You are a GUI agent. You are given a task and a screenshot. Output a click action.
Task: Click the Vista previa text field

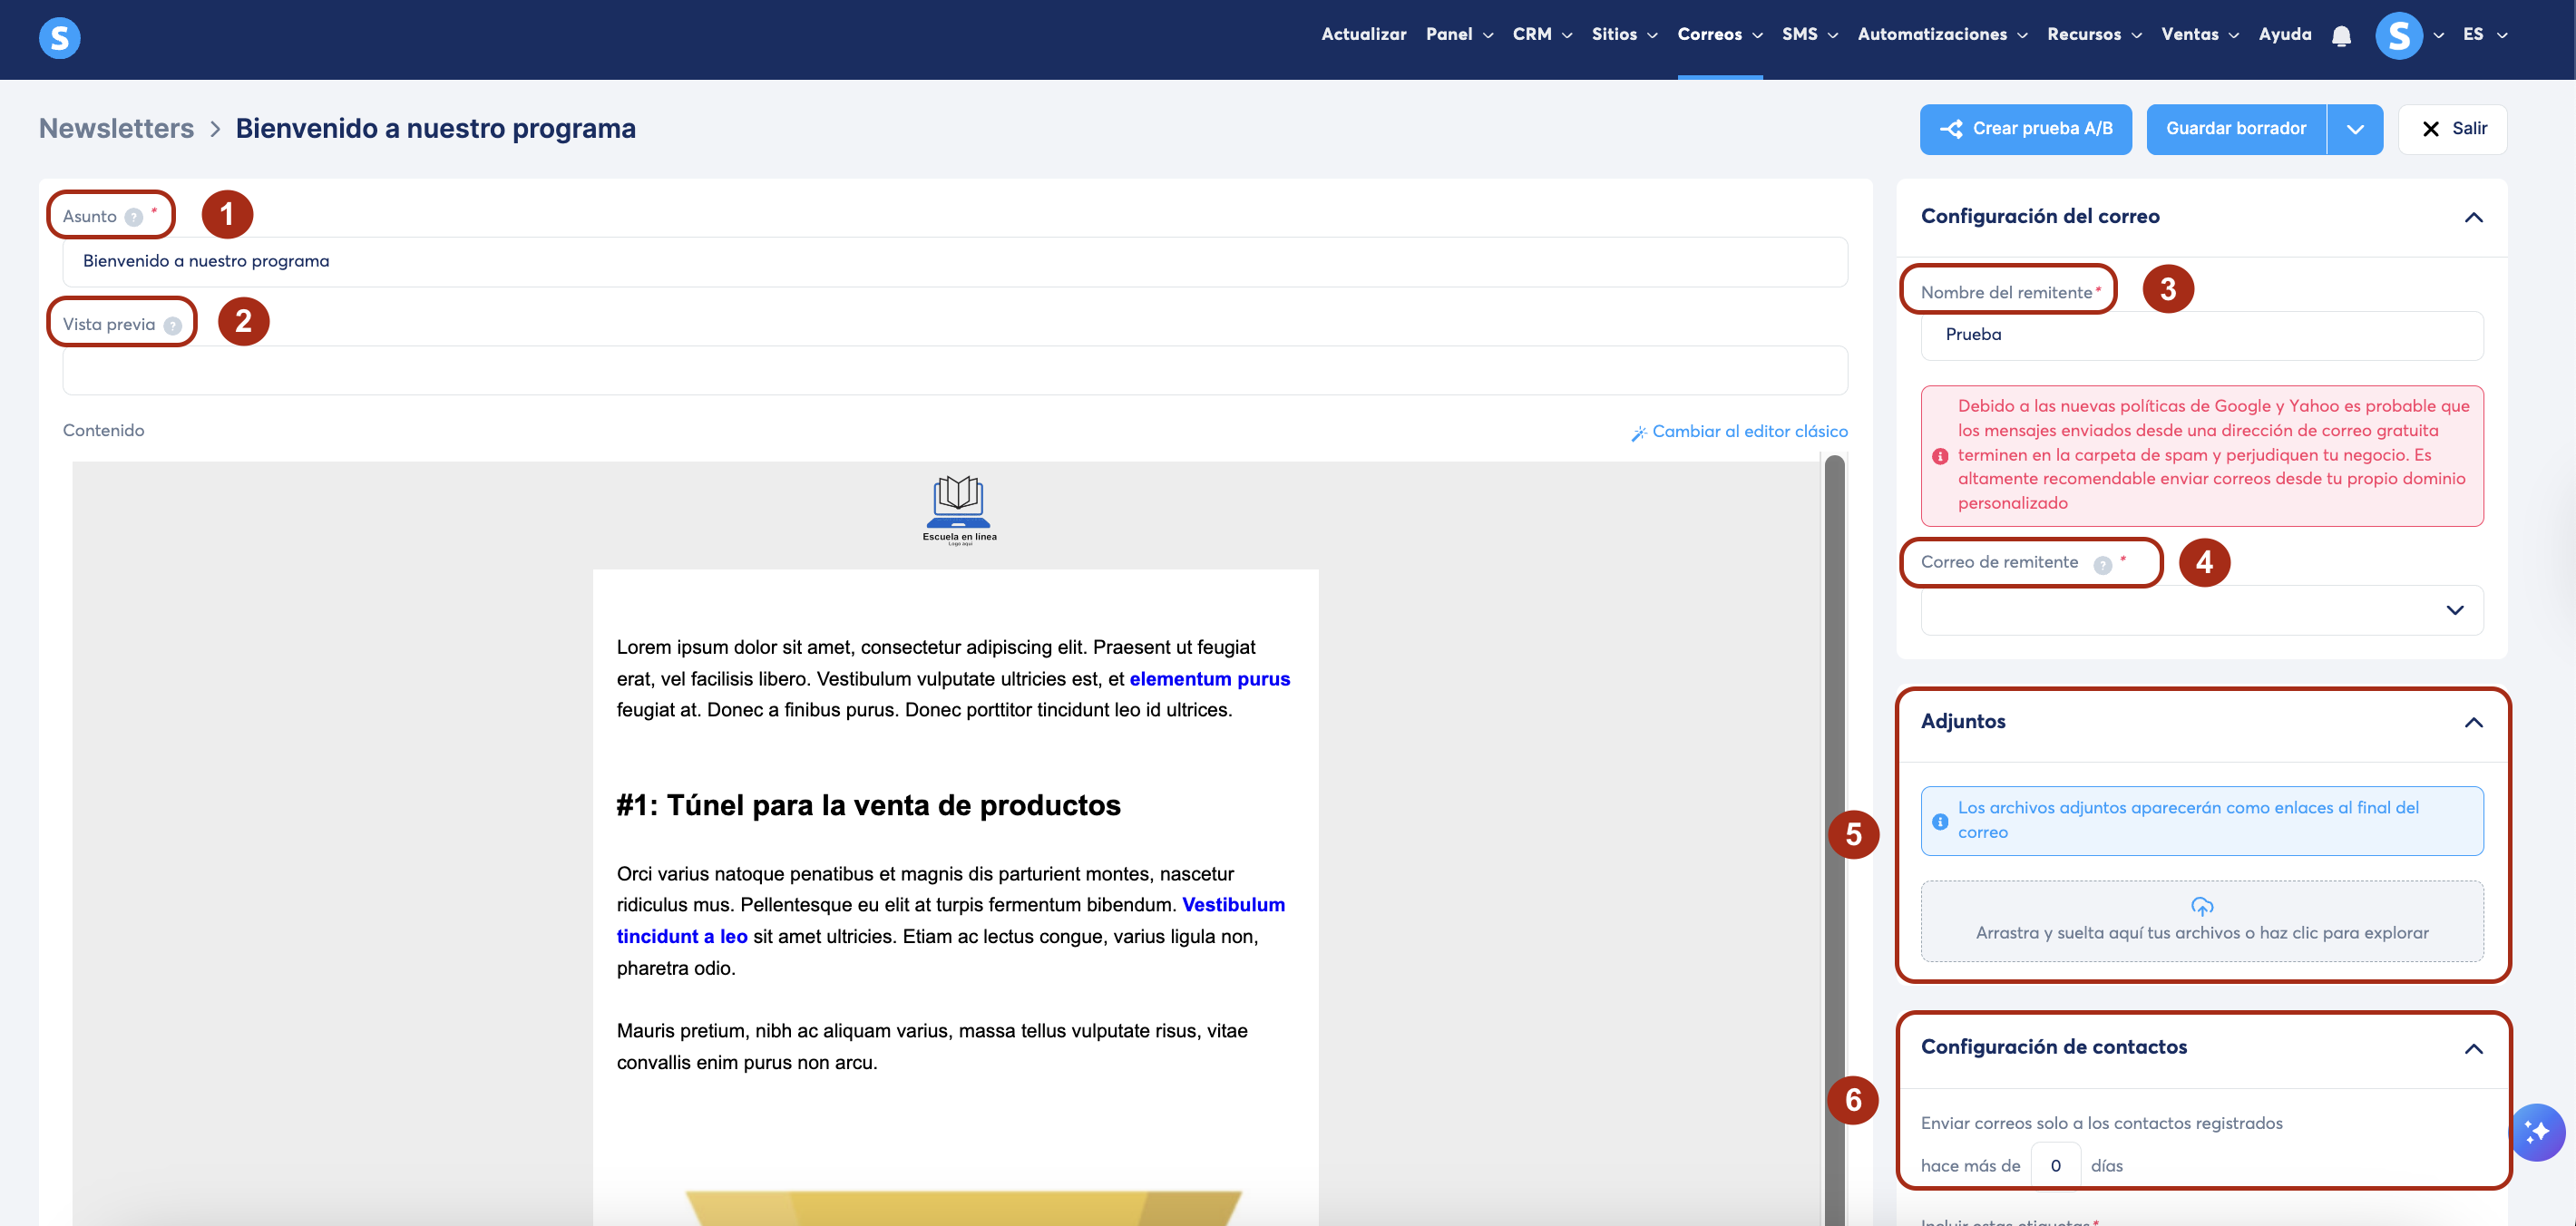pos(954,371)
